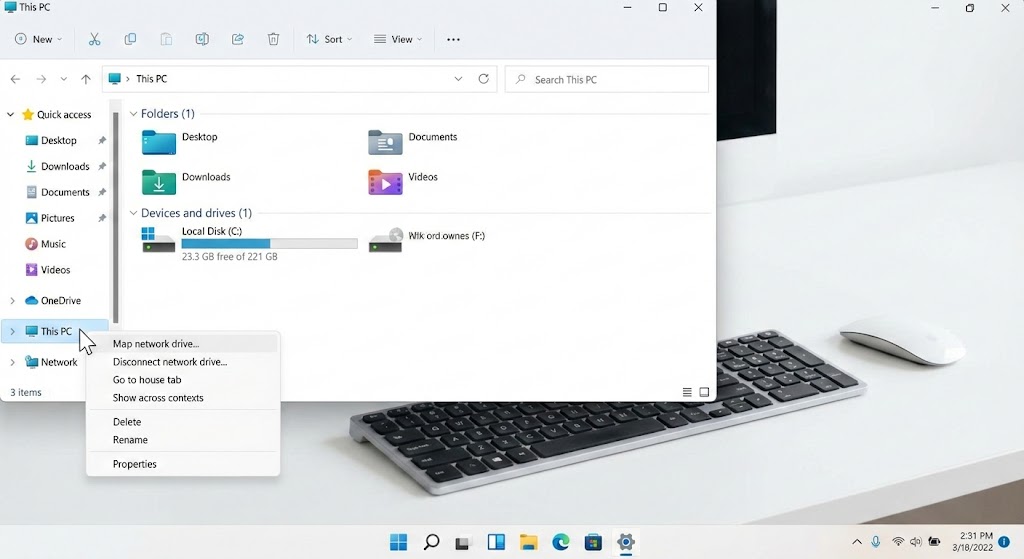Open Settings gear in taskbar
The width and height of the screenshot is (1024, 559).
pyautogui.click(x=626, y=541)
